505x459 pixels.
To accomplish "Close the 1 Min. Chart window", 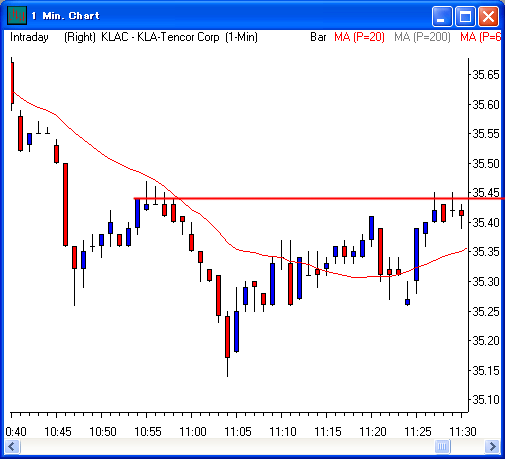I will (x=488, y=16).
